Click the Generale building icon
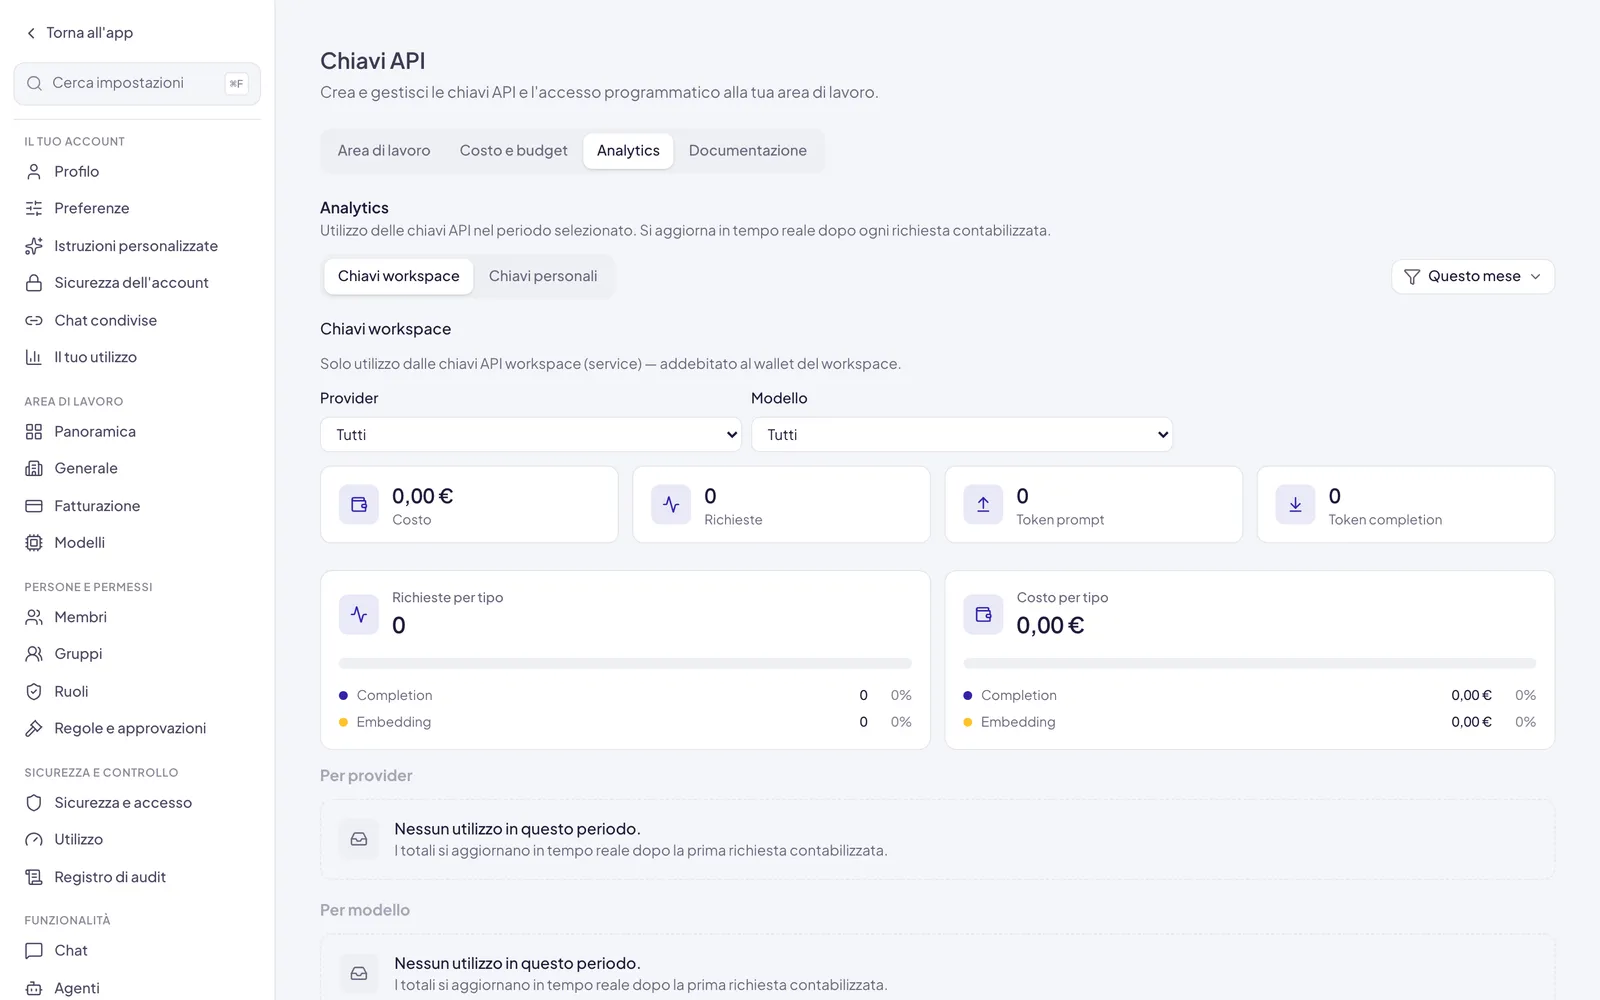 [x=34, y=468]
